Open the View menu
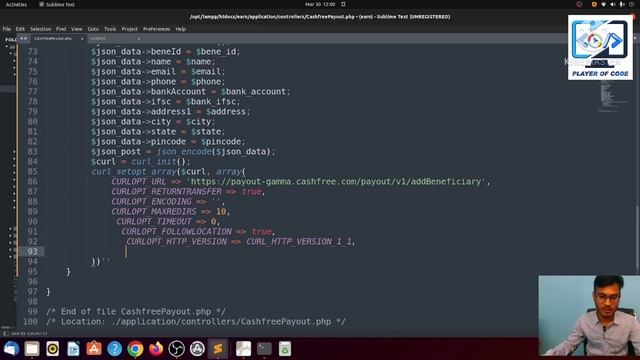 77,29
